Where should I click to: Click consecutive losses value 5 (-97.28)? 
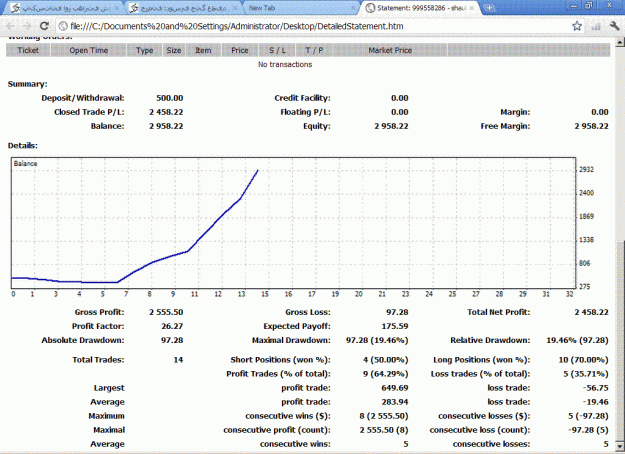(x=588, y=416)
